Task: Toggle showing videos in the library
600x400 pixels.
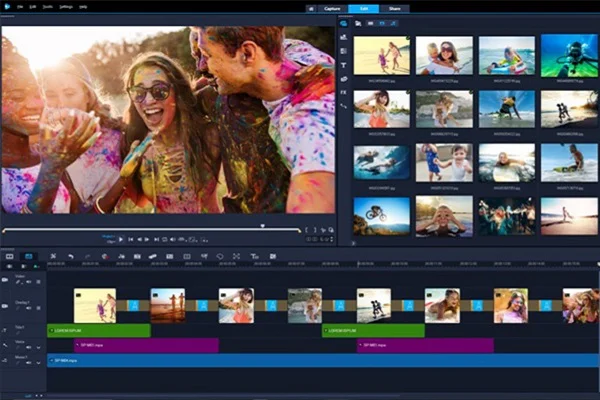Action: click(x=370, y=23)
